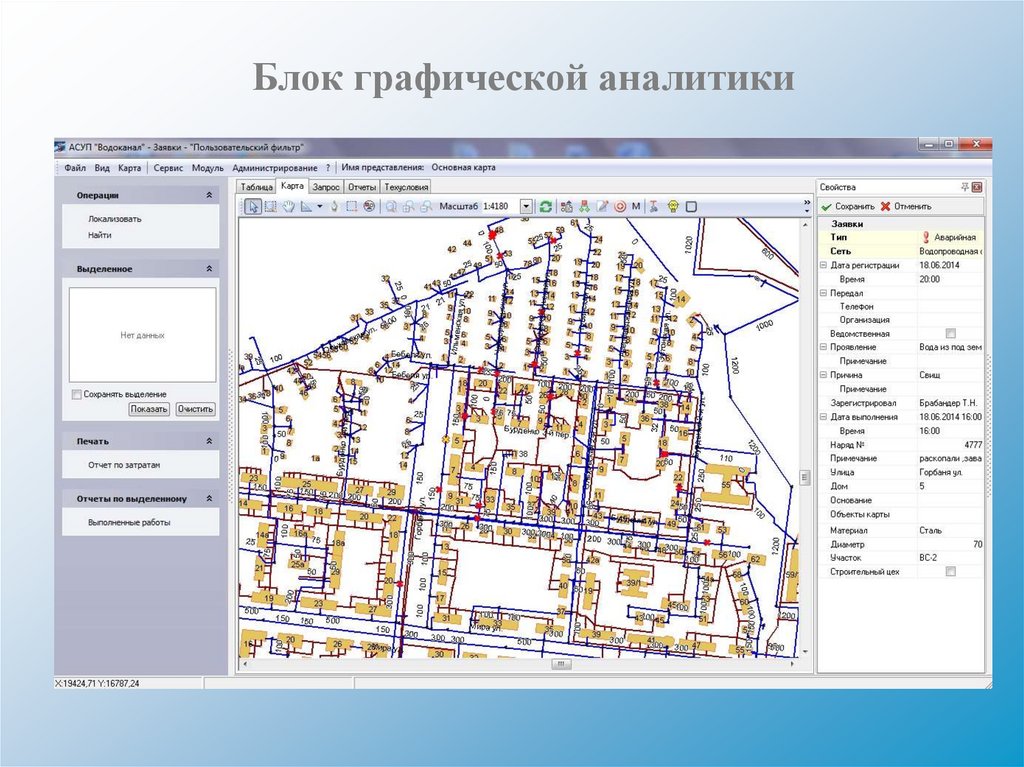Click Сохранить in the properties panel
The image size is (1024, 767).
tap(848, 206)
